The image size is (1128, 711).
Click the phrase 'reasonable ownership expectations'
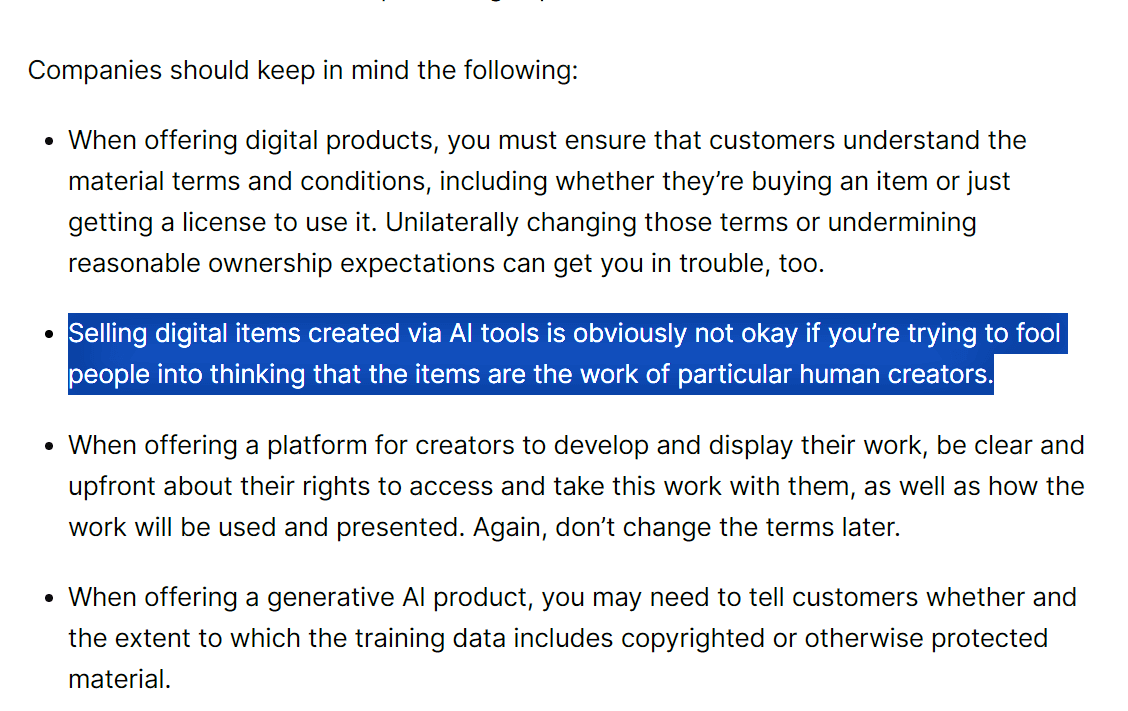[x=281, y=263]
